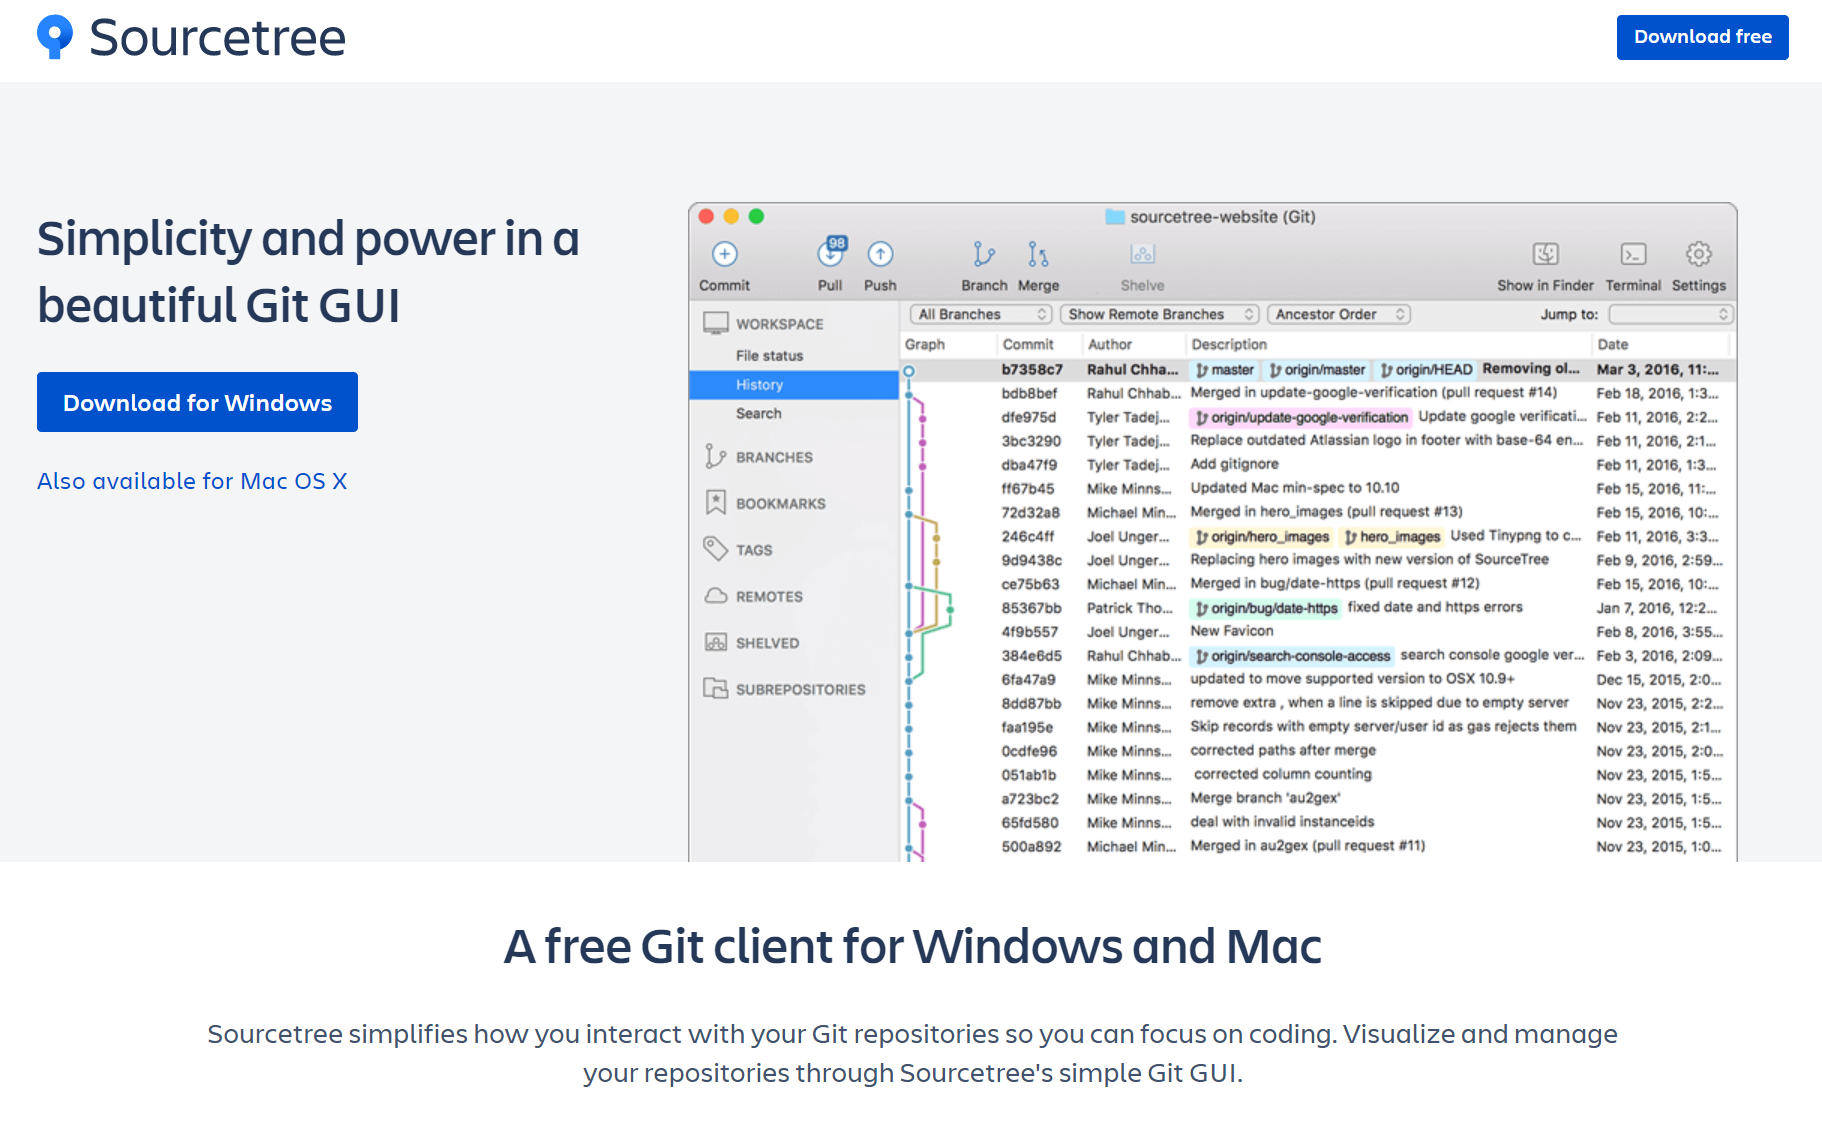Select commit bdb8bef hash
The height and width of the screenshot is (1130, 1822).
click(x=1029, y=393)
